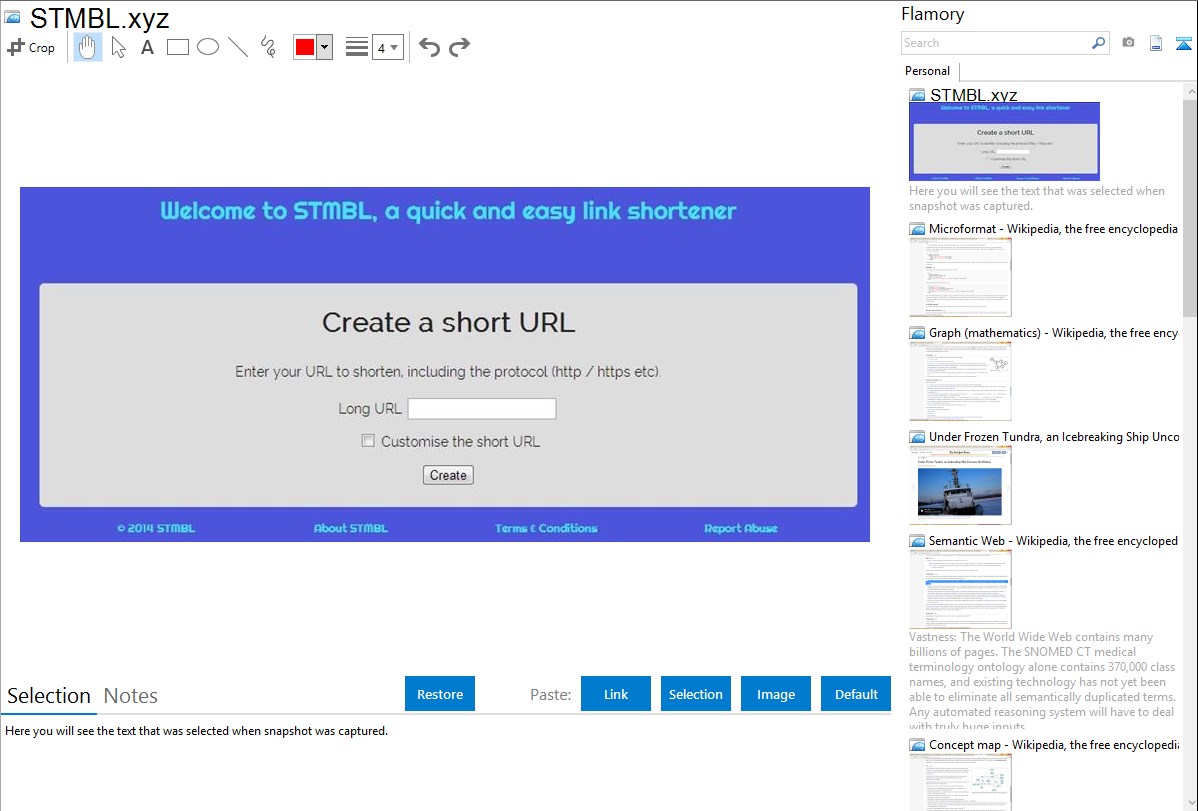This screenshot has width=1198, height=811.
Task: Open the Semantic Web snapshot thumbnail
Action: click(960, 589)
